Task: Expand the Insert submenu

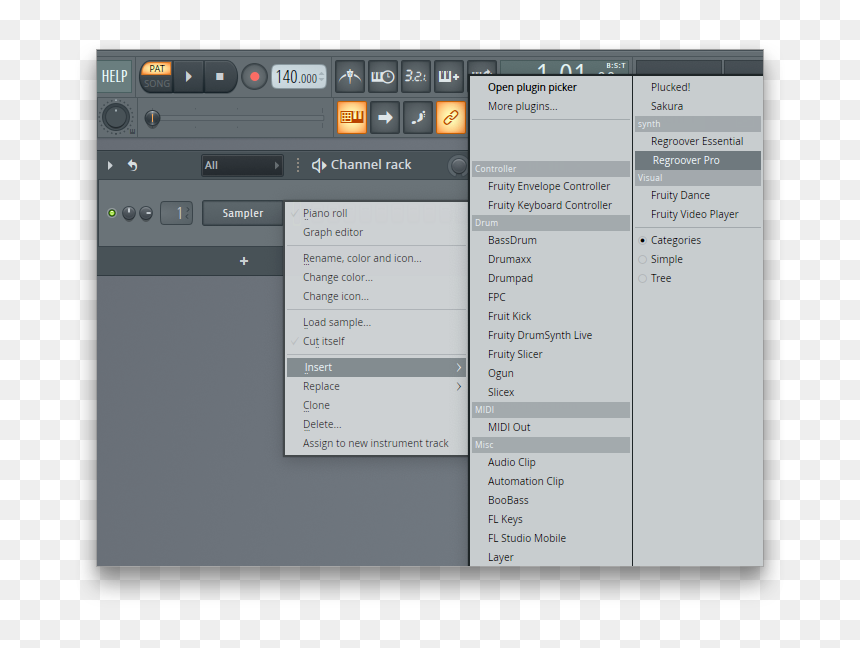Action: tap(376, 367)
